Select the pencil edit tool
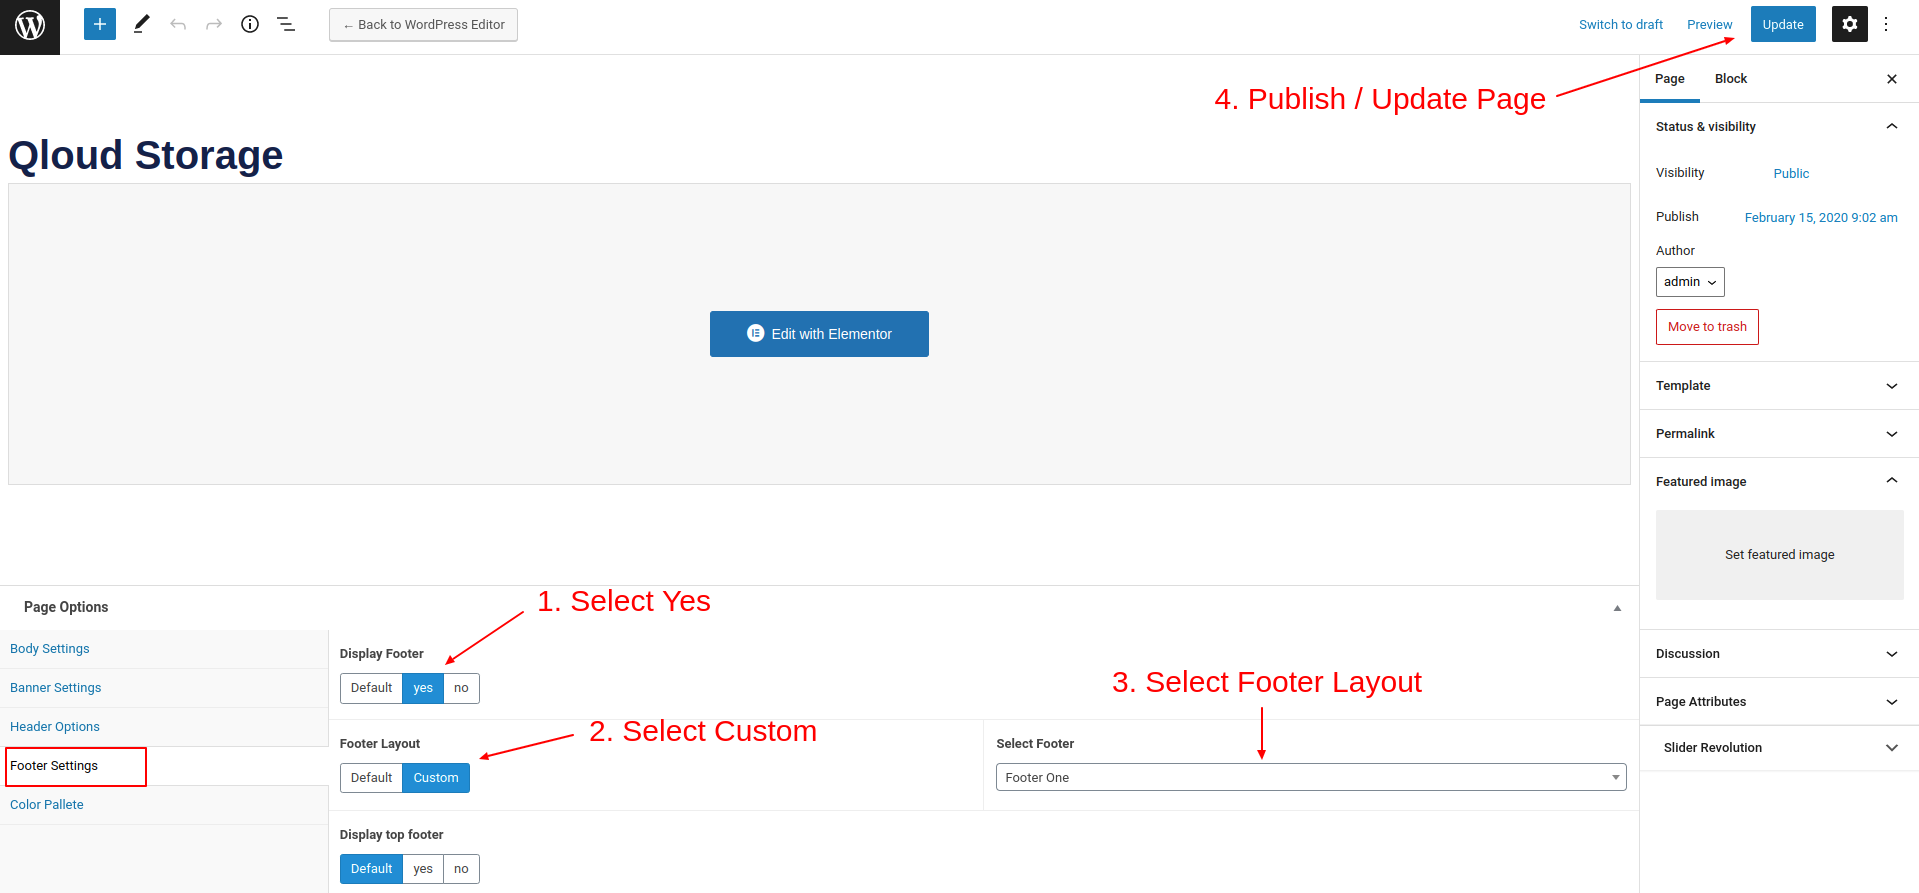Image resolution: width=1919 pixels, height=893 pixels. pyautogui.click(x=141, y=24)
